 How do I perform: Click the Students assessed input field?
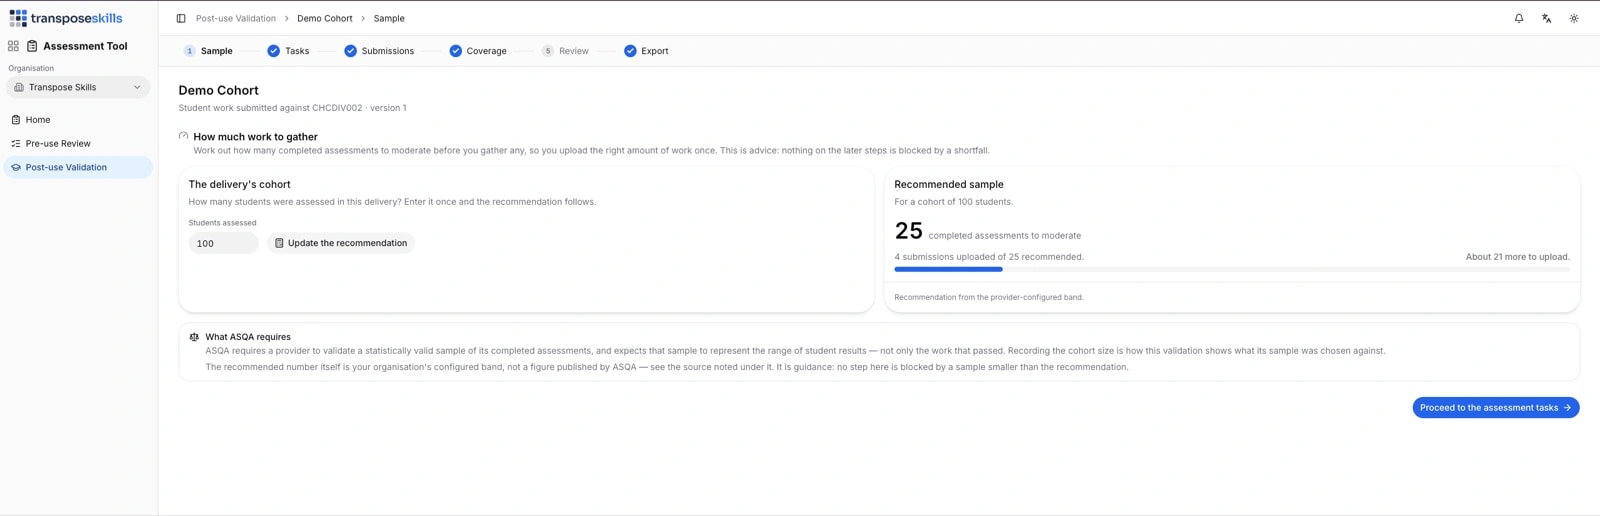[223, 243]
